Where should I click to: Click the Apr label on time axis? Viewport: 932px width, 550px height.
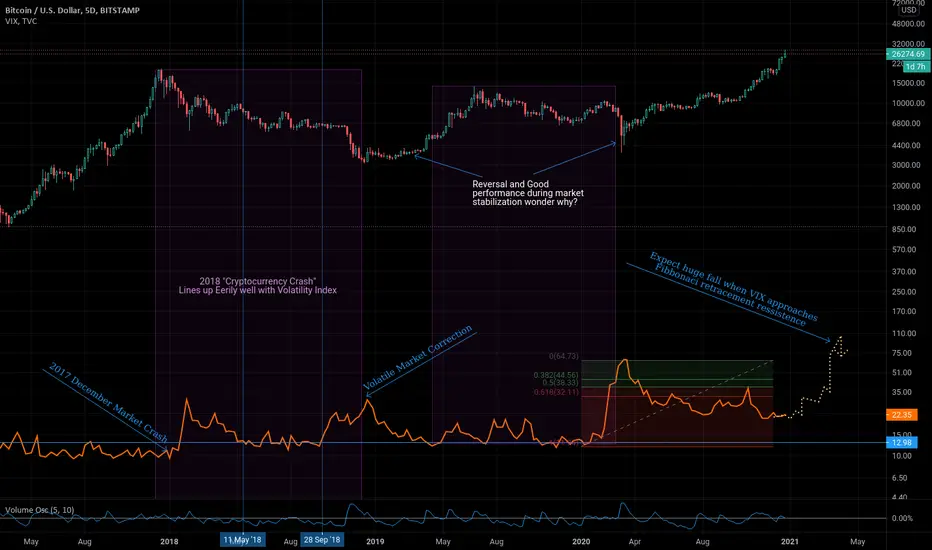[x=635, y=542]
